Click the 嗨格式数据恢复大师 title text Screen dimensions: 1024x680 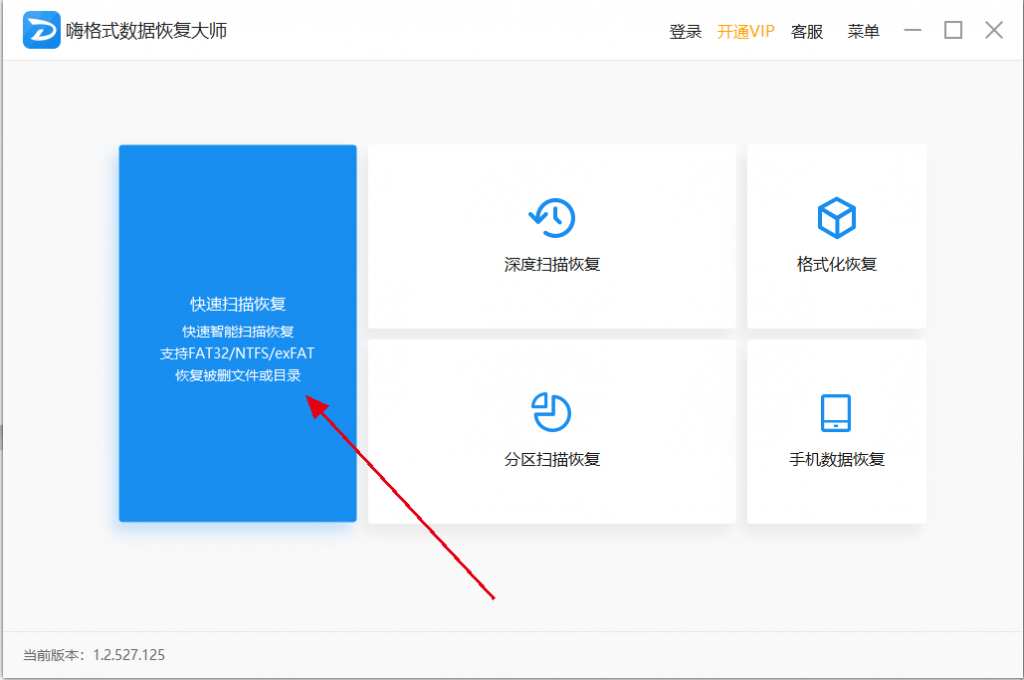[146, 31]
